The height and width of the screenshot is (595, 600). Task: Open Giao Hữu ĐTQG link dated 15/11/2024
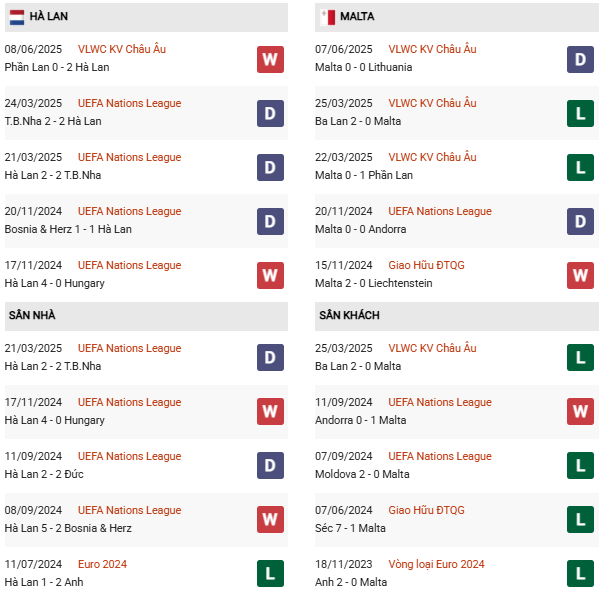pyautogui.click(x=426, y=265)
